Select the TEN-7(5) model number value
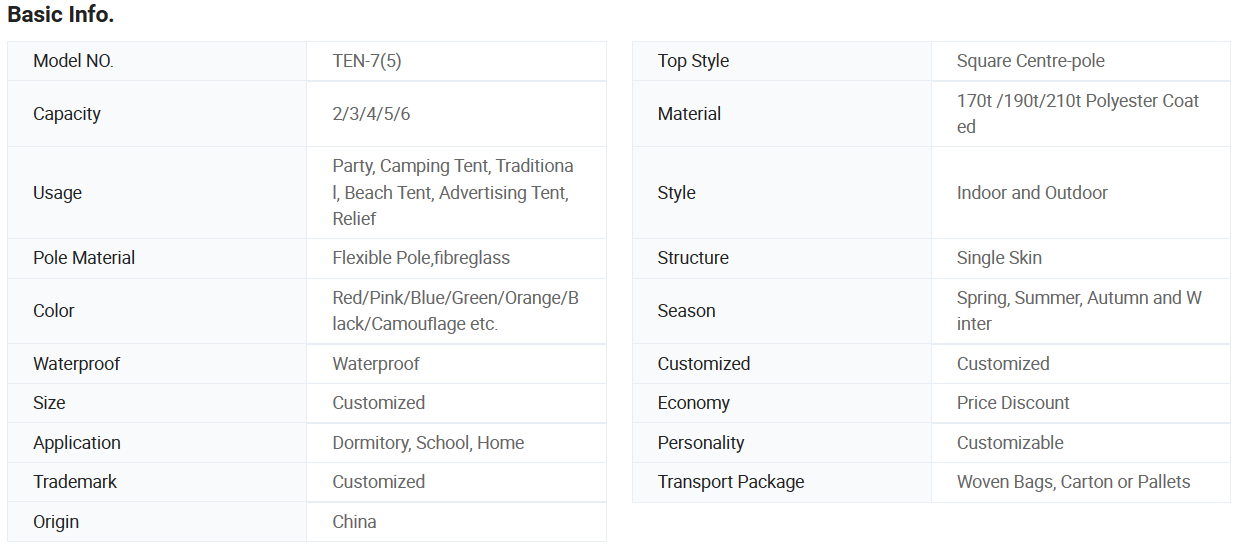 (367, 61)
